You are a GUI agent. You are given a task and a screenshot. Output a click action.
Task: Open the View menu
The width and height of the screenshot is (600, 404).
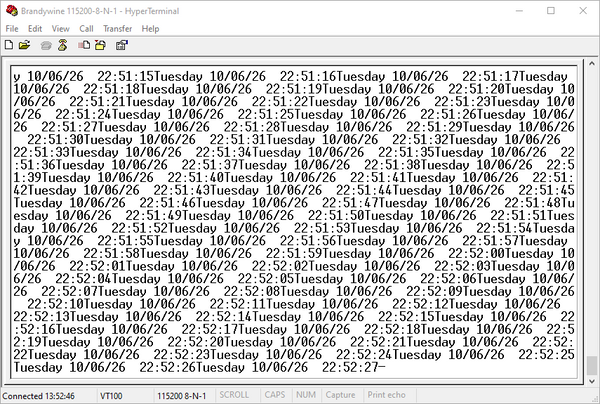coord(60,29)
